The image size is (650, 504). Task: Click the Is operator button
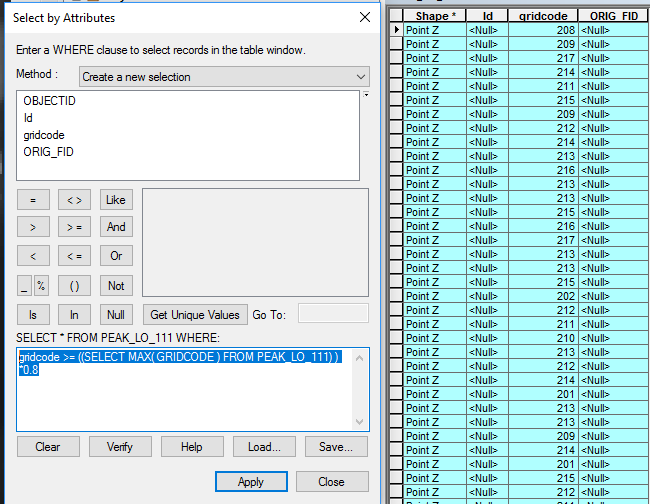click(x=33, y=315)
